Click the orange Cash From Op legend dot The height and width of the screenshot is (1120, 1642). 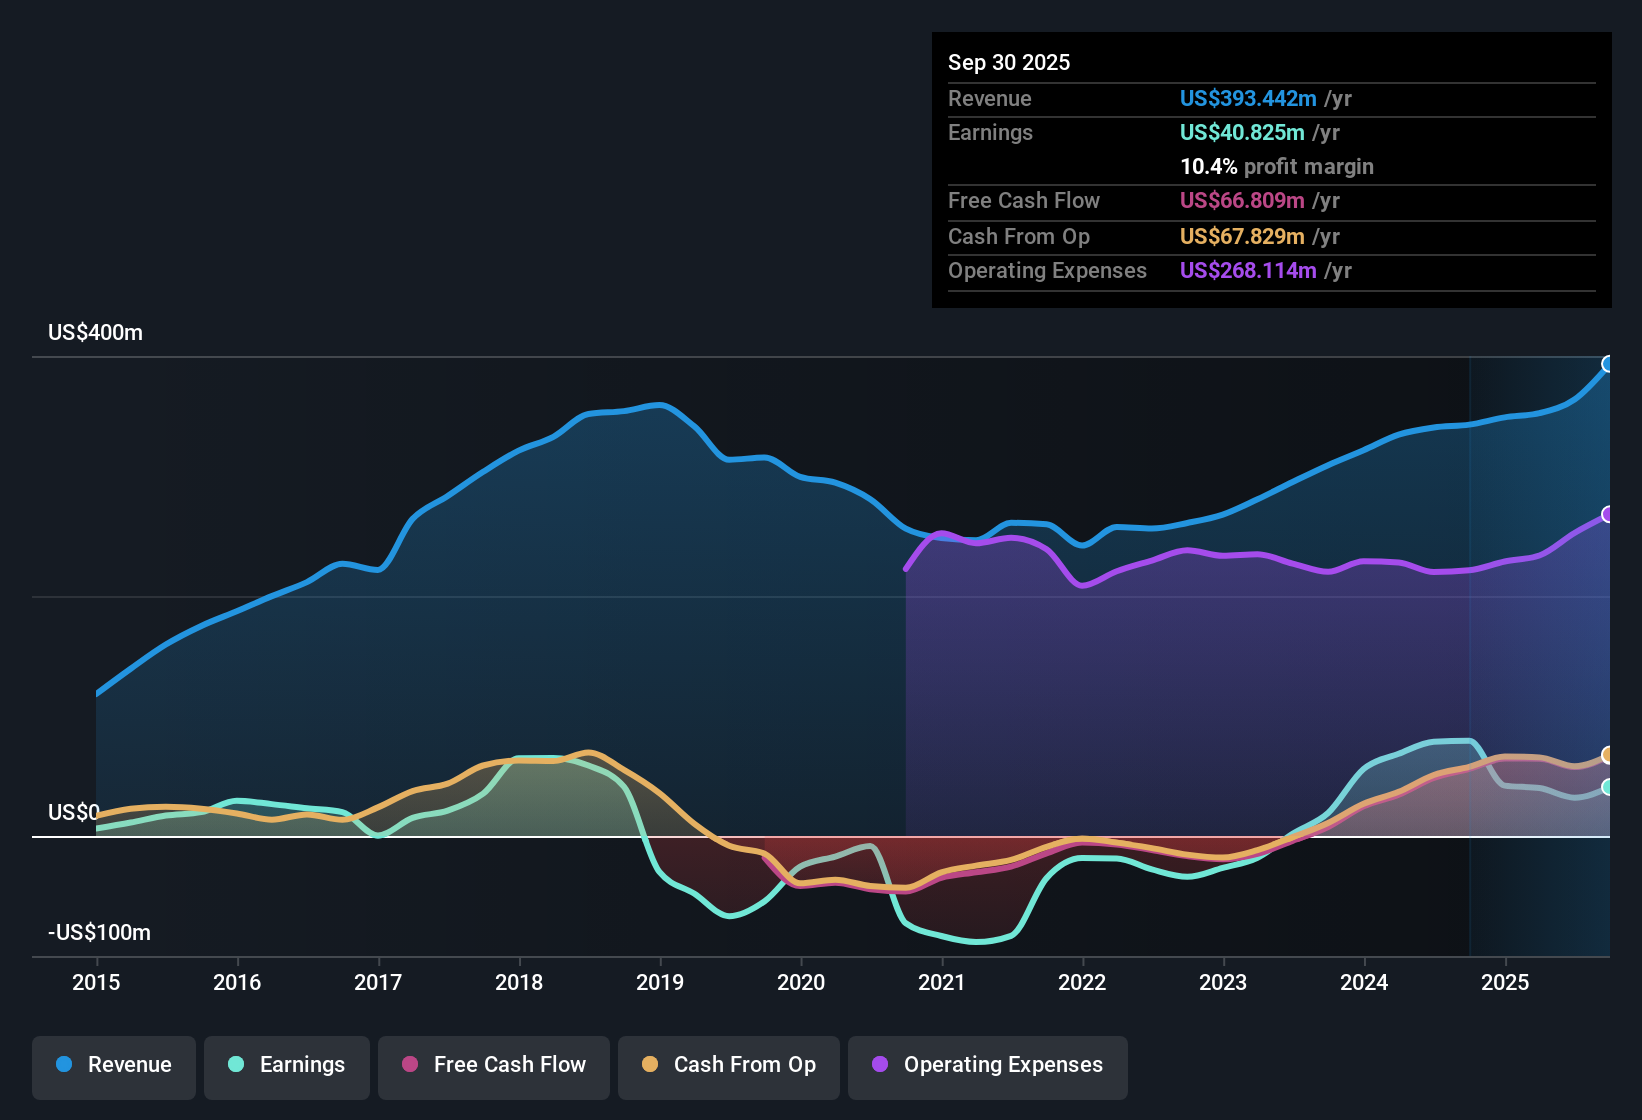click(x=649, y=1065)
